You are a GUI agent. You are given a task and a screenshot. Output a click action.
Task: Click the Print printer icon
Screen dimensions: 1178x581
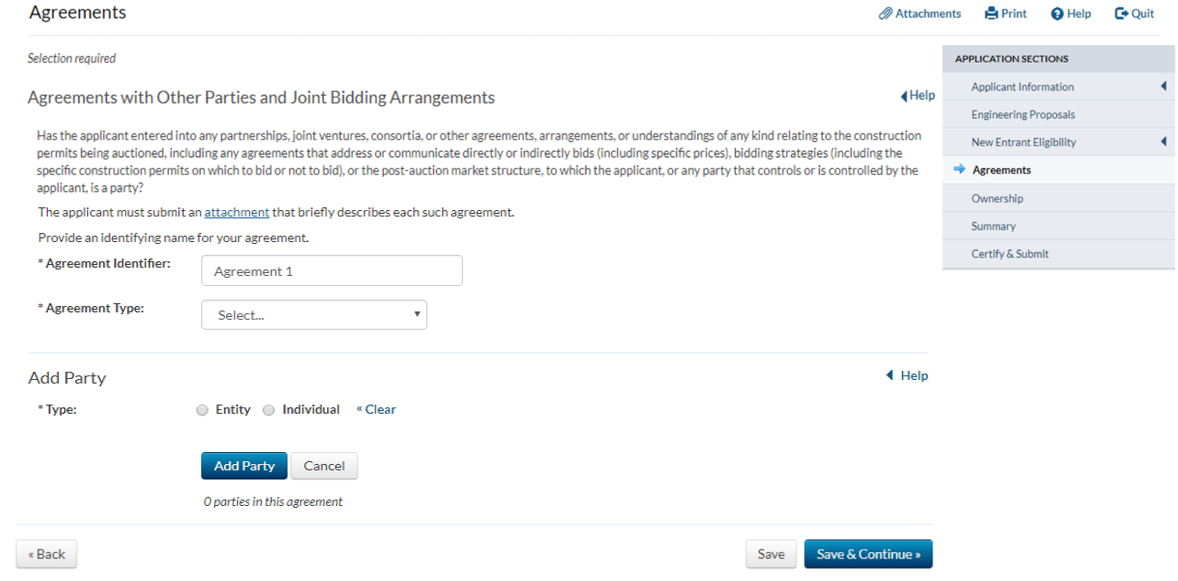tap(991, 14)
